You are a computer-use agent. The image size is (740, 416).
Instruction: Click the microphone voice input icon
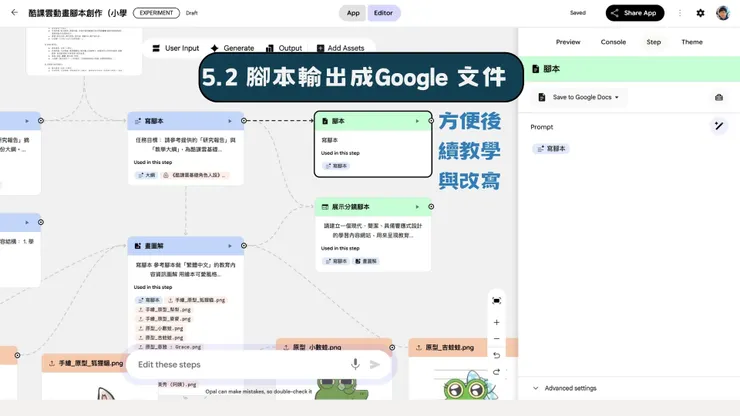coord(355,364)
